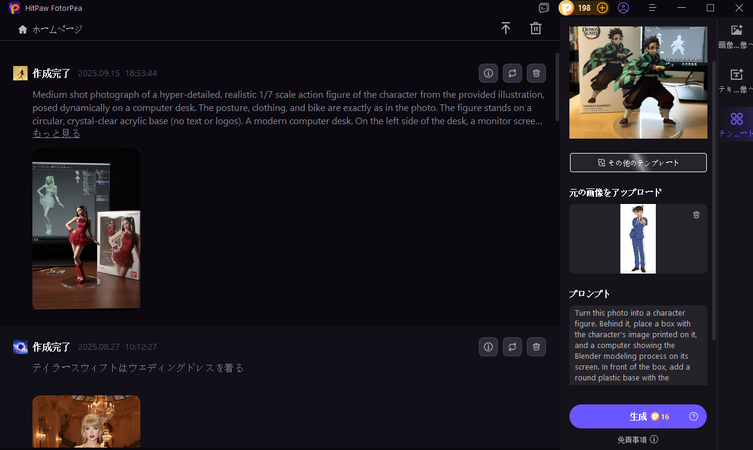Delete the 18:53:44 generation entry
Image resolution: width=753 pixels, height=450 pixels.
pyautogui.click(x=536, y=73)
